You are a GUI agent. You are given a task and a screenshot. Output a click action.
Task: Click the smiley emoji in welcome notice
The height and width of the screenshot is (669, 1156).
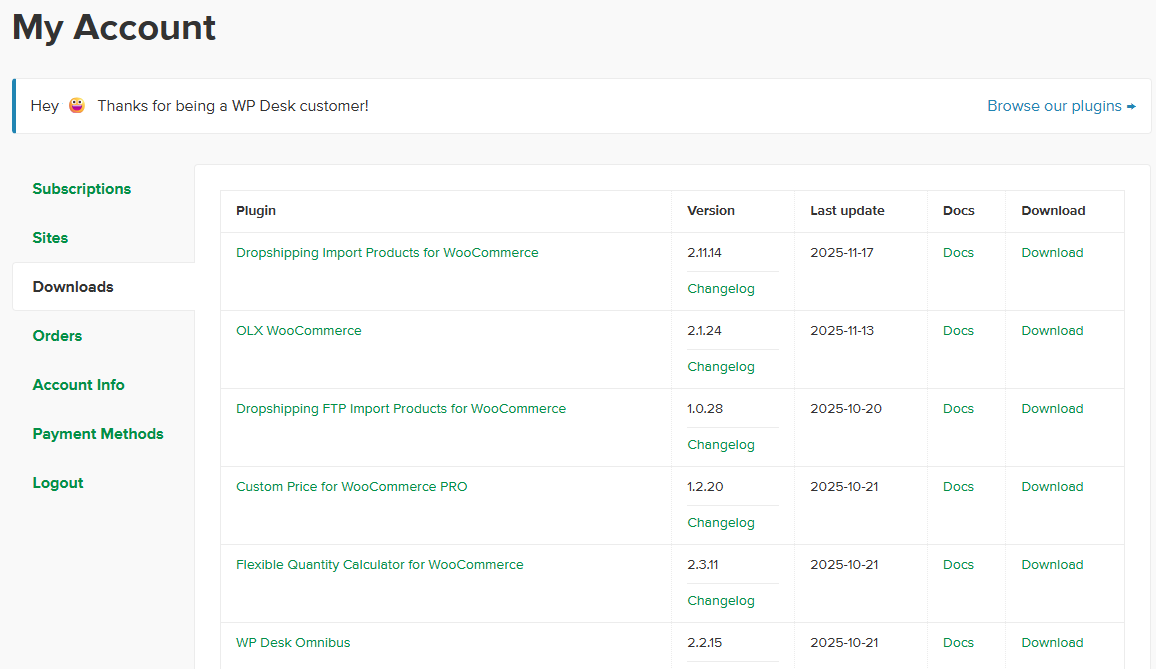(77, 106)
